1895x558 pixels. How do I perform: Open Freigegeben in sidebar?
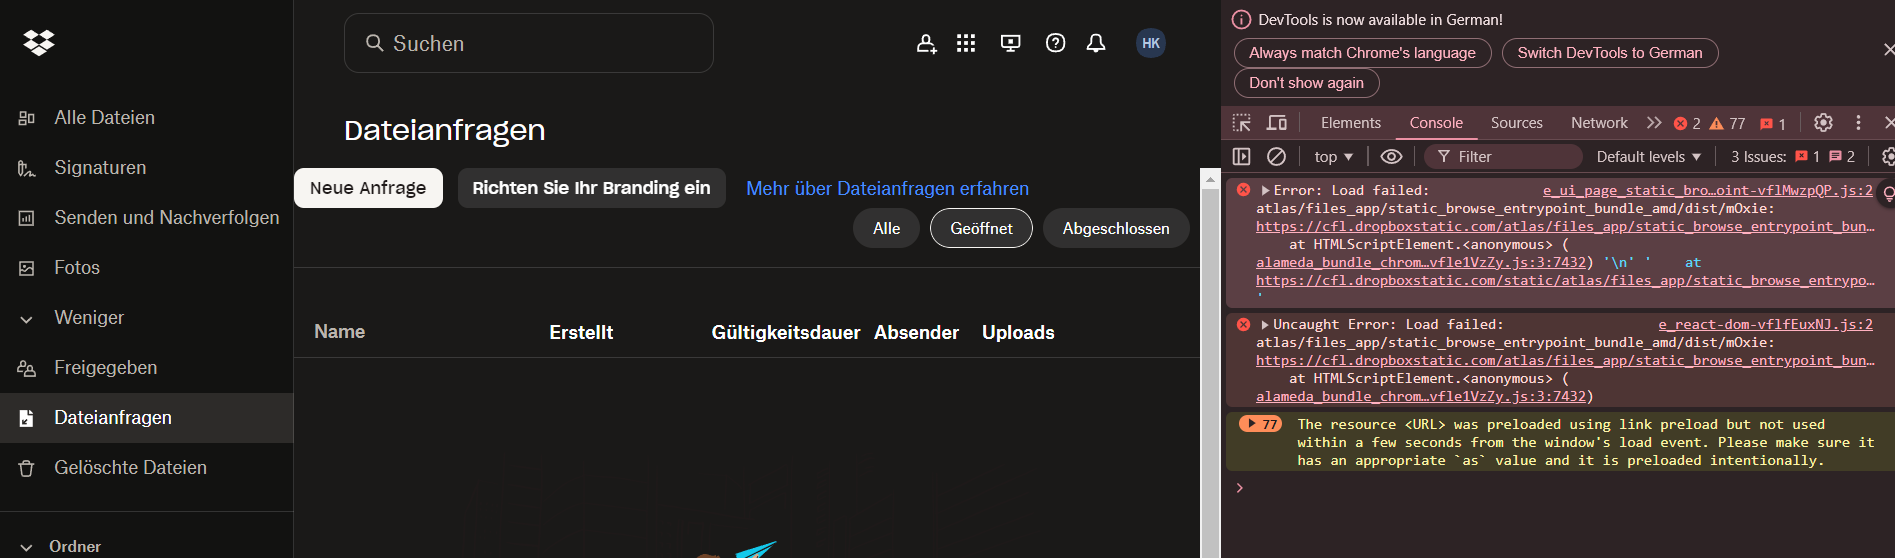pos(146,368)
